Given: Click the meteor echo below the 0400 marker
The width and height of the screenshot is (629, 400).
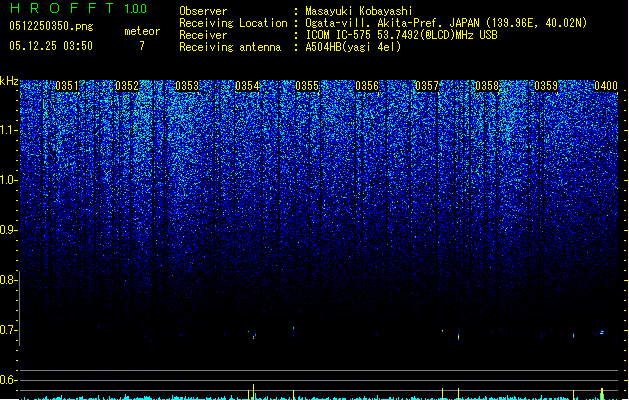Looking at the screenshot, I should (602, 332).
